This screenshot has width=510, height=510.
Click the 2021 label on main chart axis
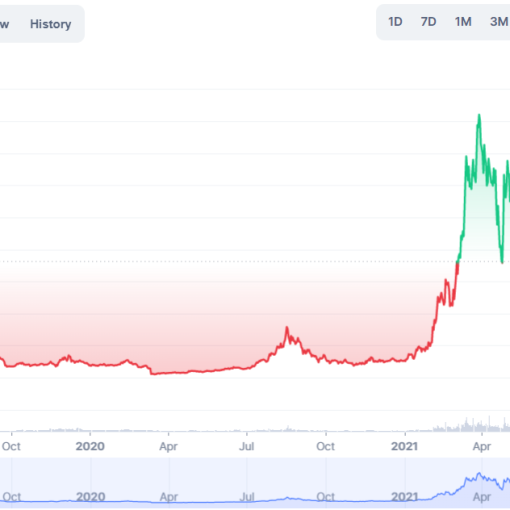coord(404,446)
